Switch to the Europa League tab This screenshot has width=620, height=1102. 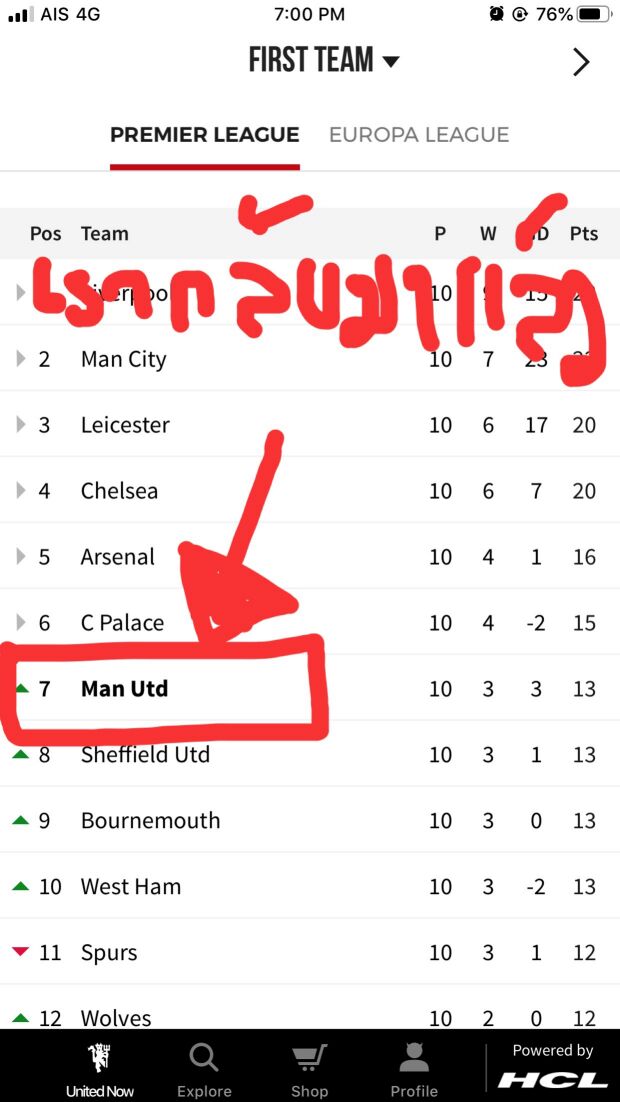pyautogui.click(x=419, y=135)
